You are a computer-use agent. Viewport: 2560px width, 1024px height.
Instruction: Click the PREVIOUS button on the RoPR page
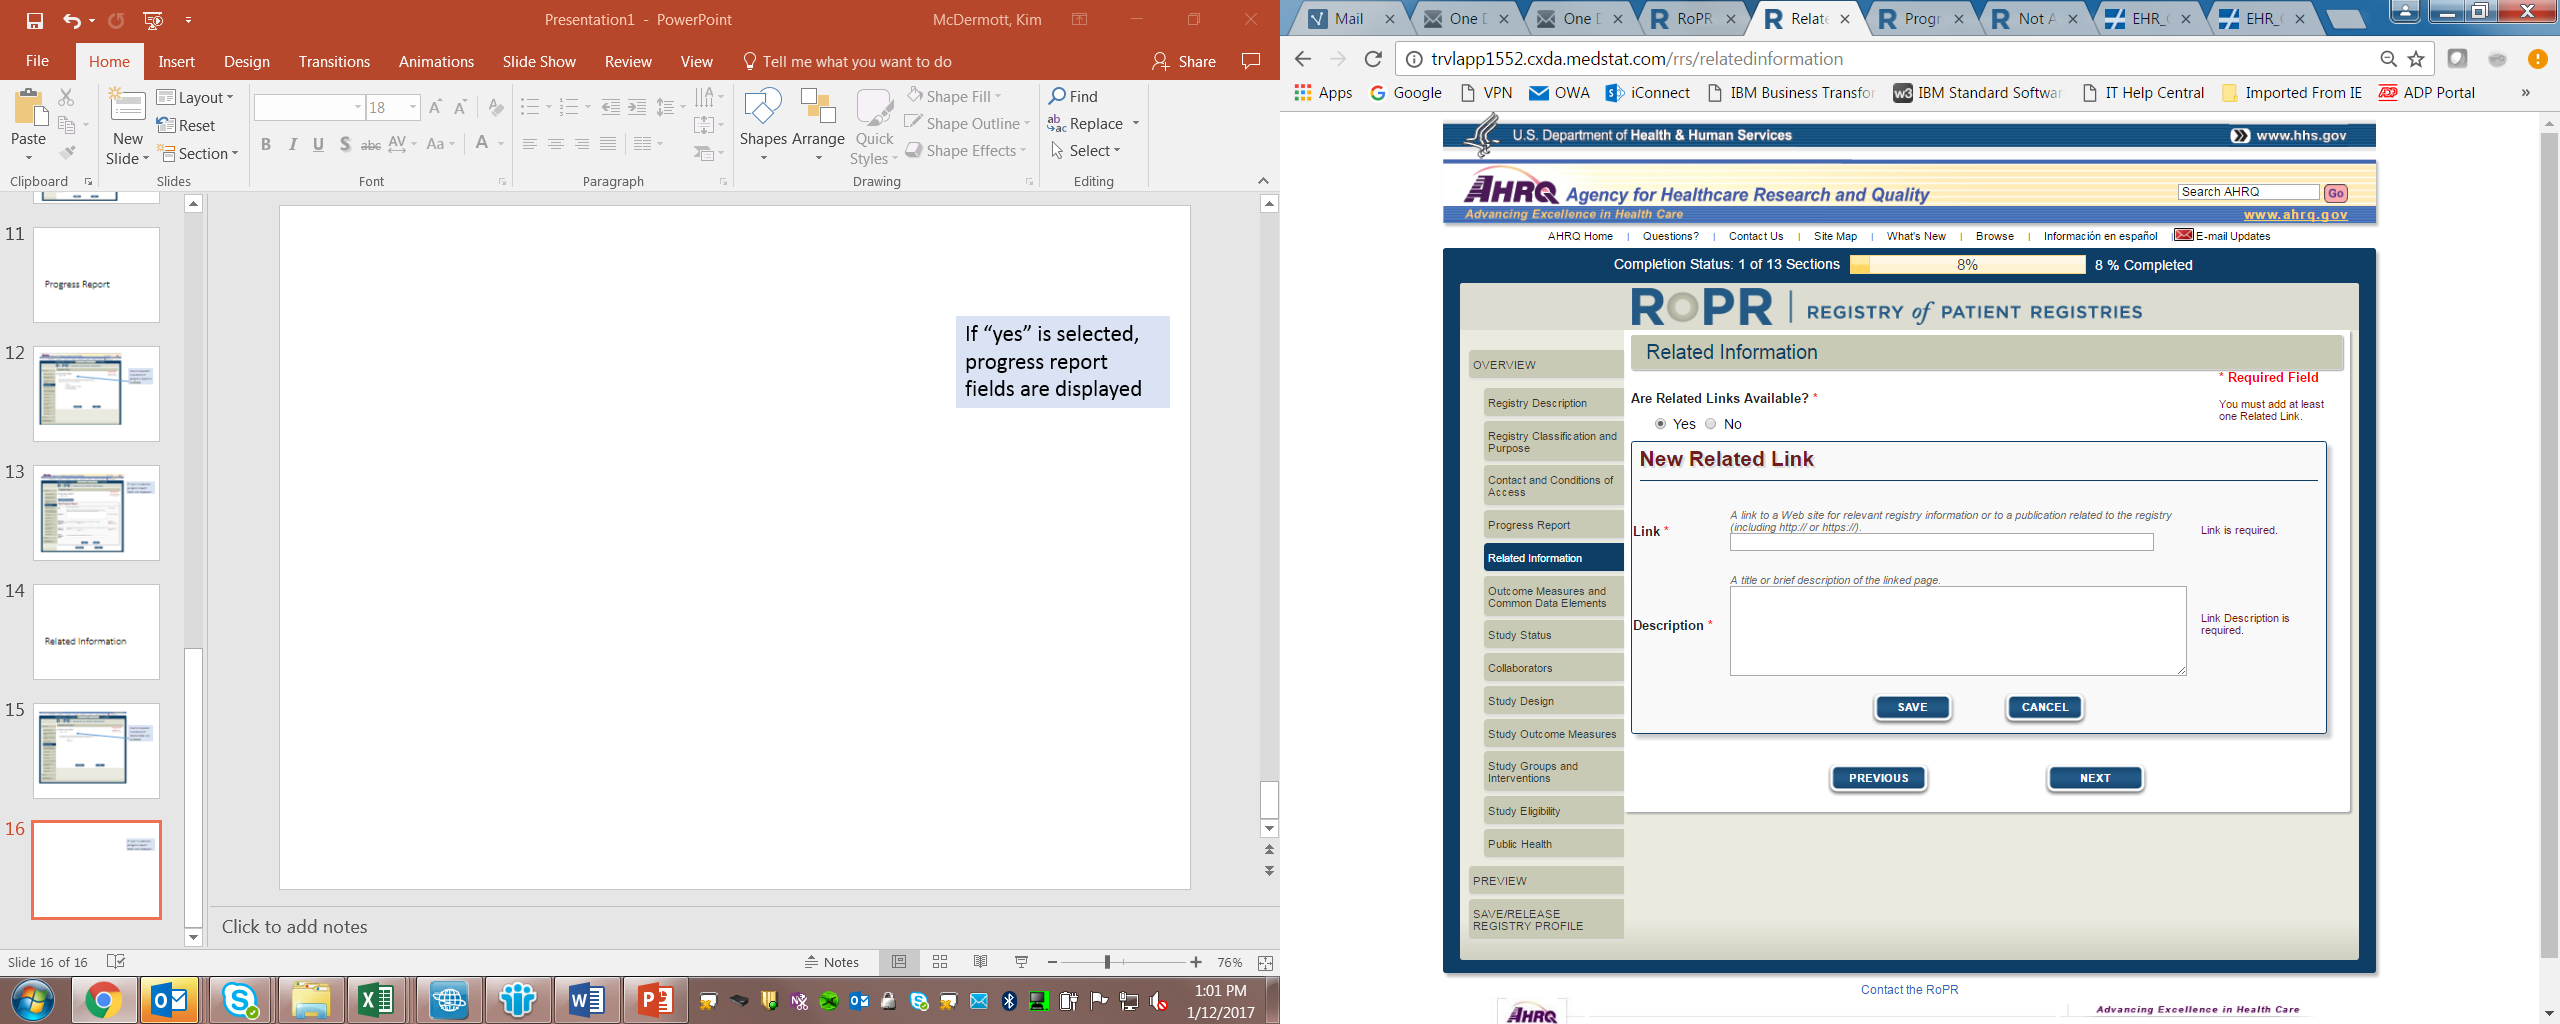[1878, 778]
